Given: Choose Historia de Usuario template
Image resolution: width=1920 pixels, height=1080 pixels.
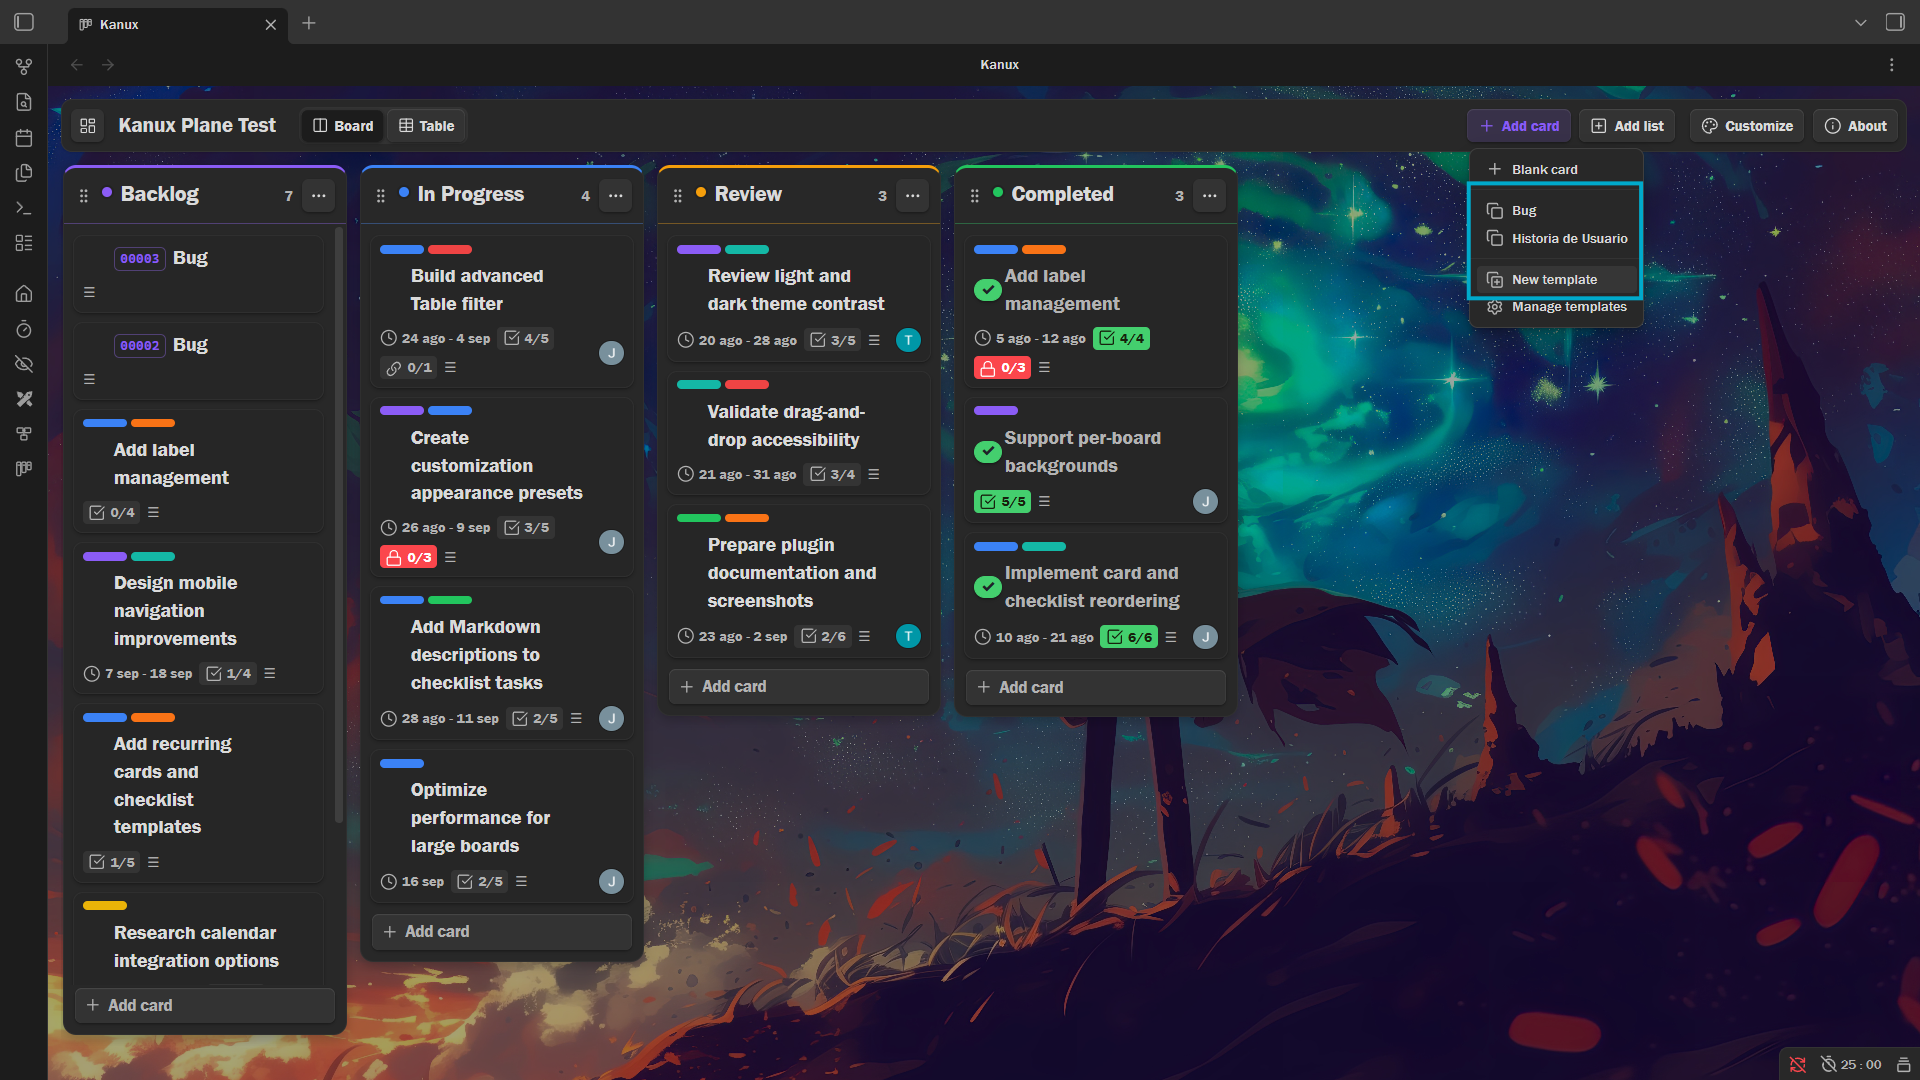Looking at the screenshot, I should click(x=1555, y=239).
